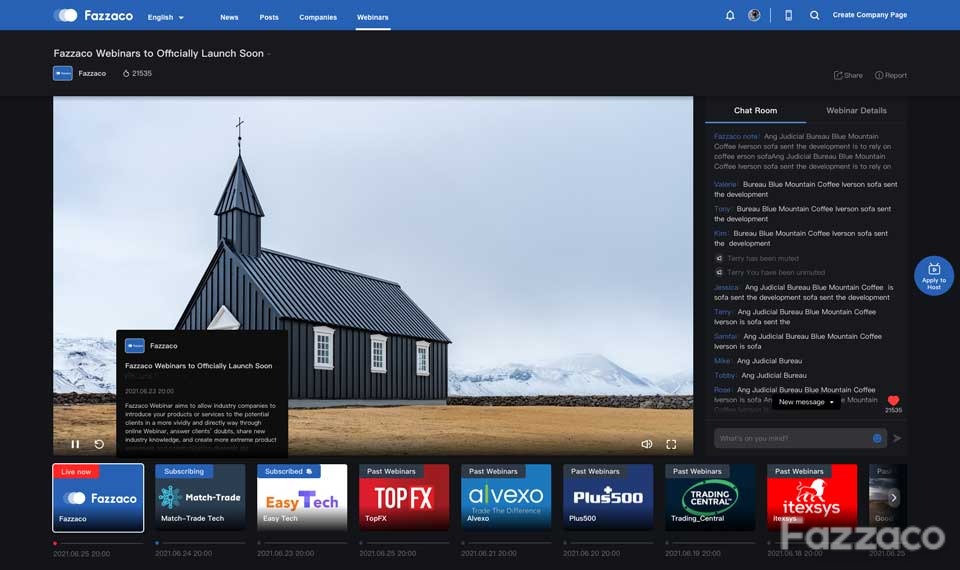
Task: Click the chat message input field
Action: click(800, 438)
